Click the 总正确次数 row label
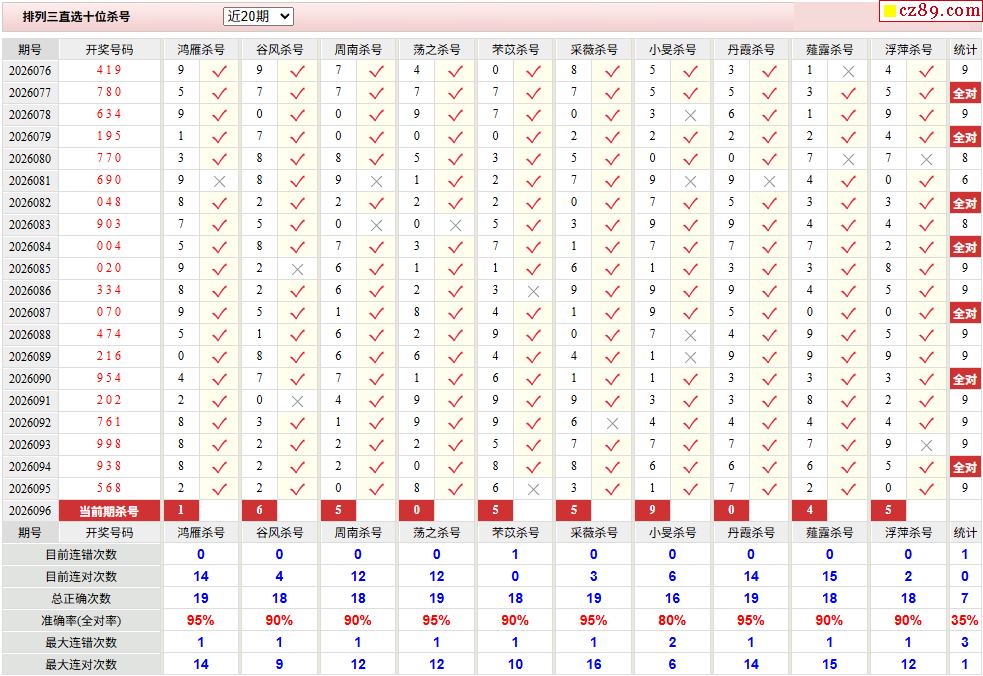This screenshot has width=983, height=676. tap(81, 599)
